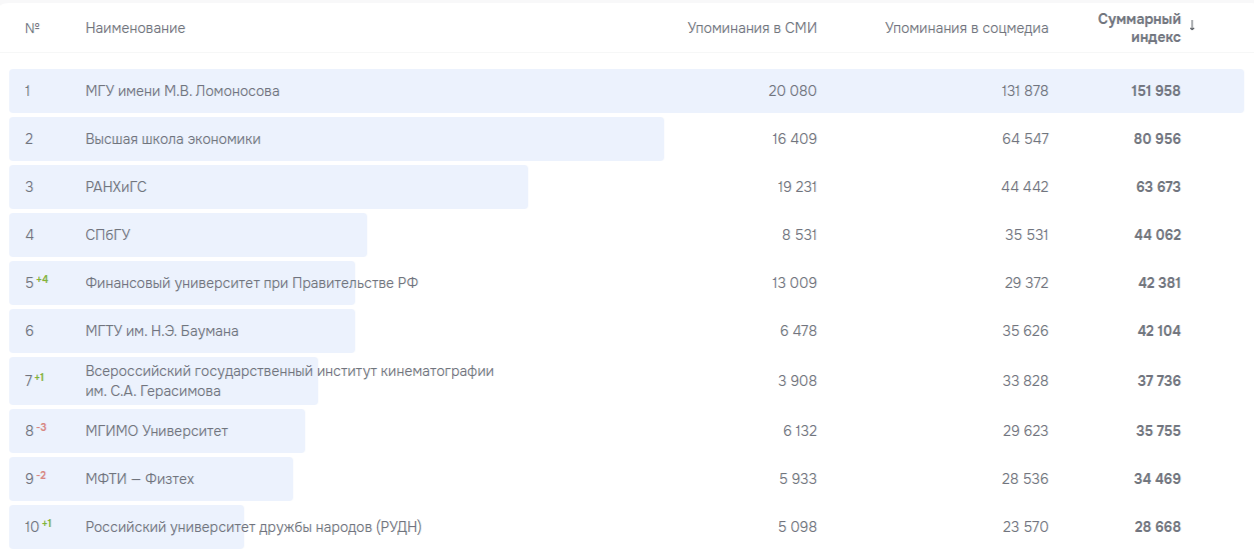Screen dimensions: 1254x552
Task: Click the sort arrow beside Суммарный индекс
Action: [x=1192, y=26]
